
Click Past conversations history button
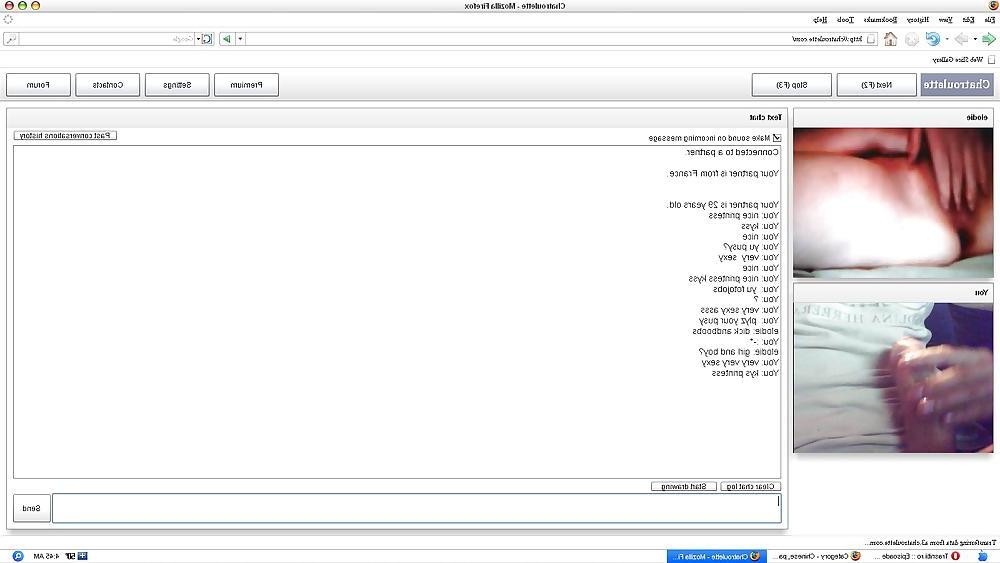(x=65, y=135)
